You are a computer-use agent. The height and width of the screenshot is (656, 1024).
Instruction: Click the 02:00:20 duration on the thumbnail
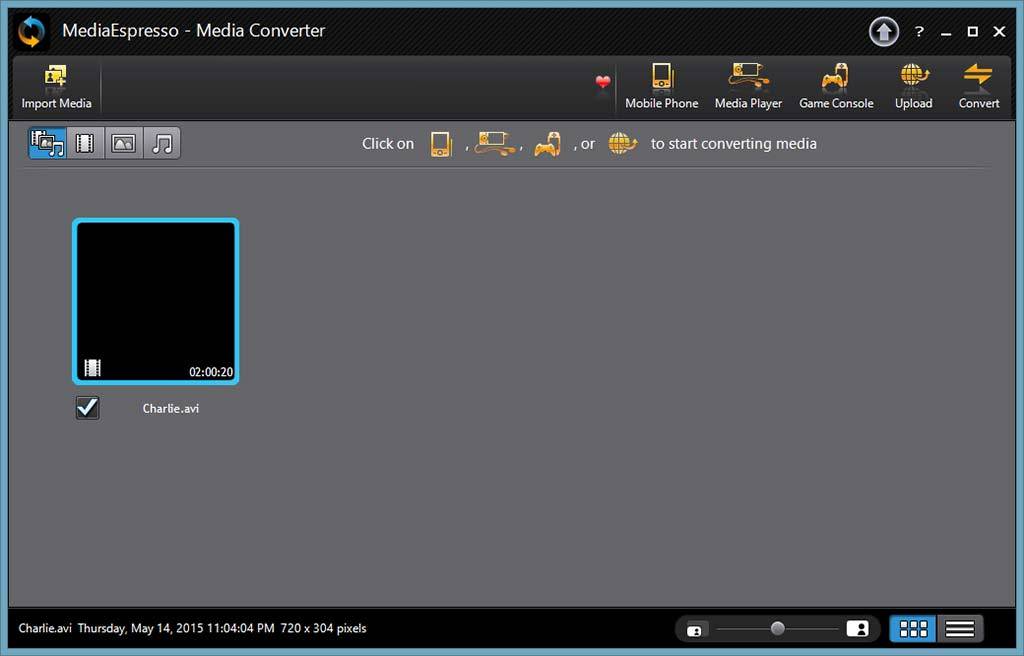click(x=211, y=372)
